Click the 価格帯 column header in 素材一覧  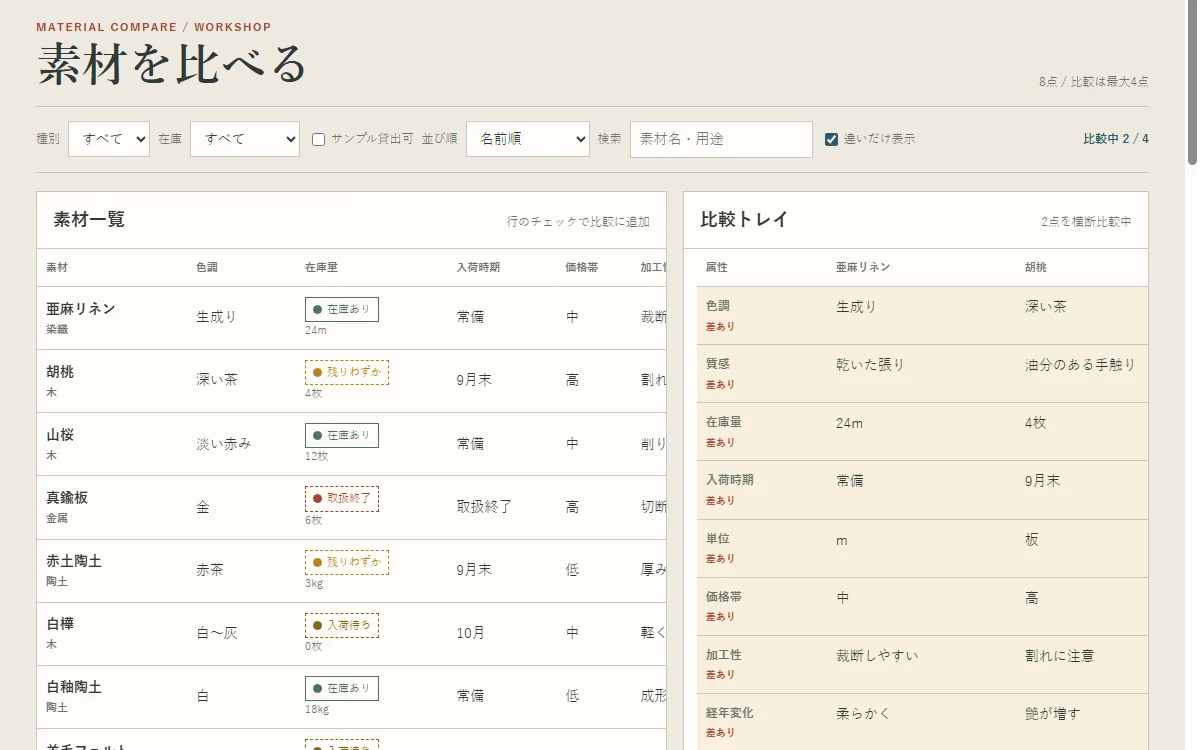[x=582, y=267]
